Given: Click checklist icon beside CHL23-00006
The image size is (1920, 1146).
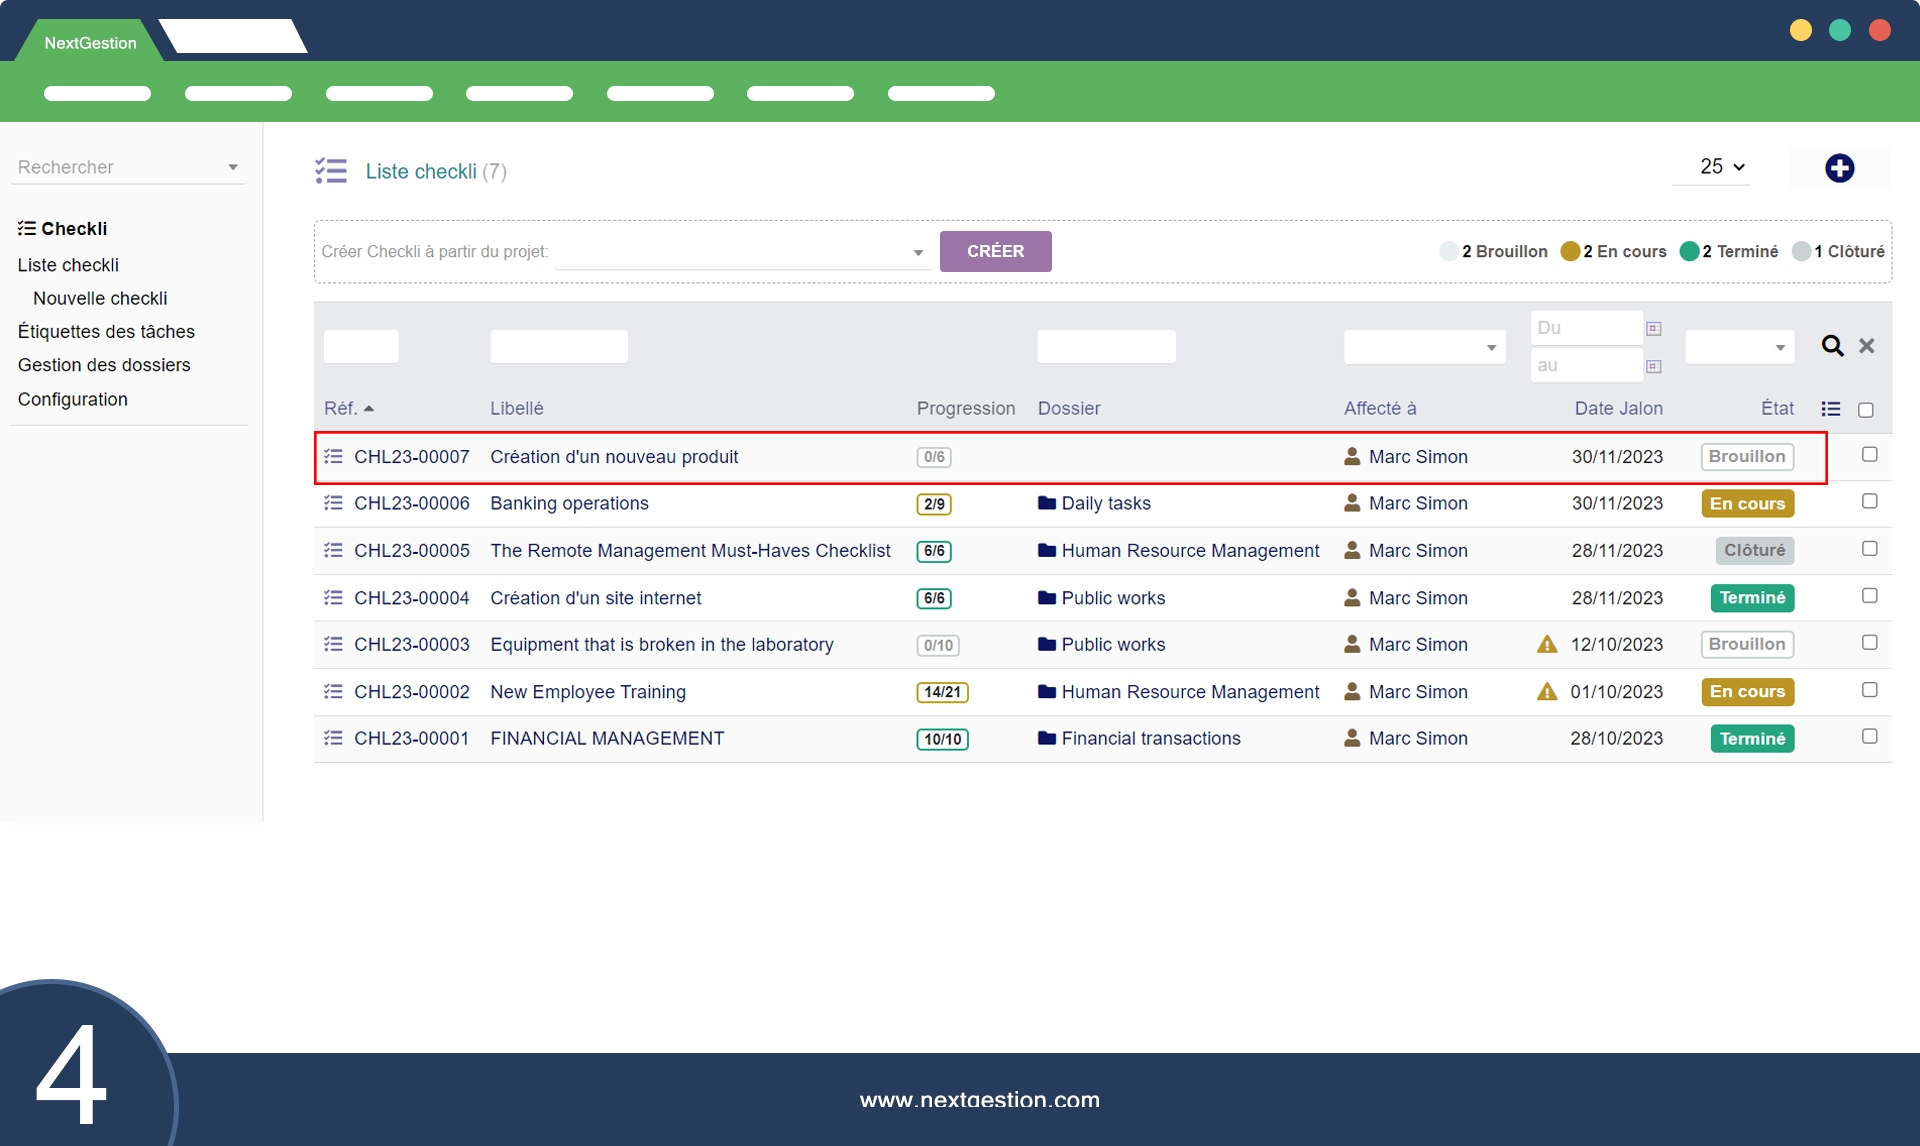Looking at the screenshot, I should (333, 503).
